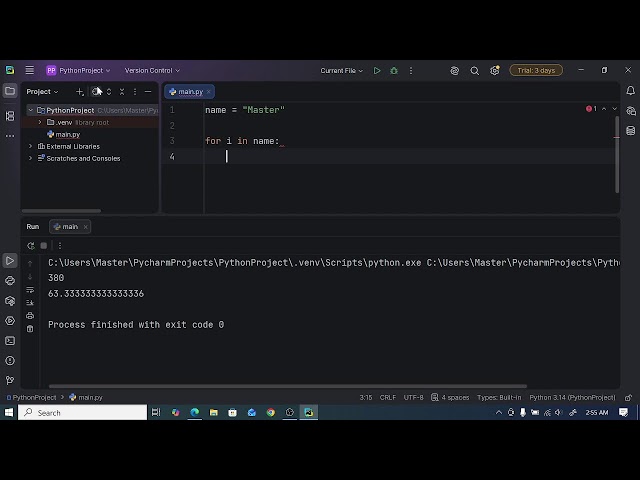The height and width of the screenshot is (480, 640).
Task: Open Problems tool window
Action: click(10, 361)
